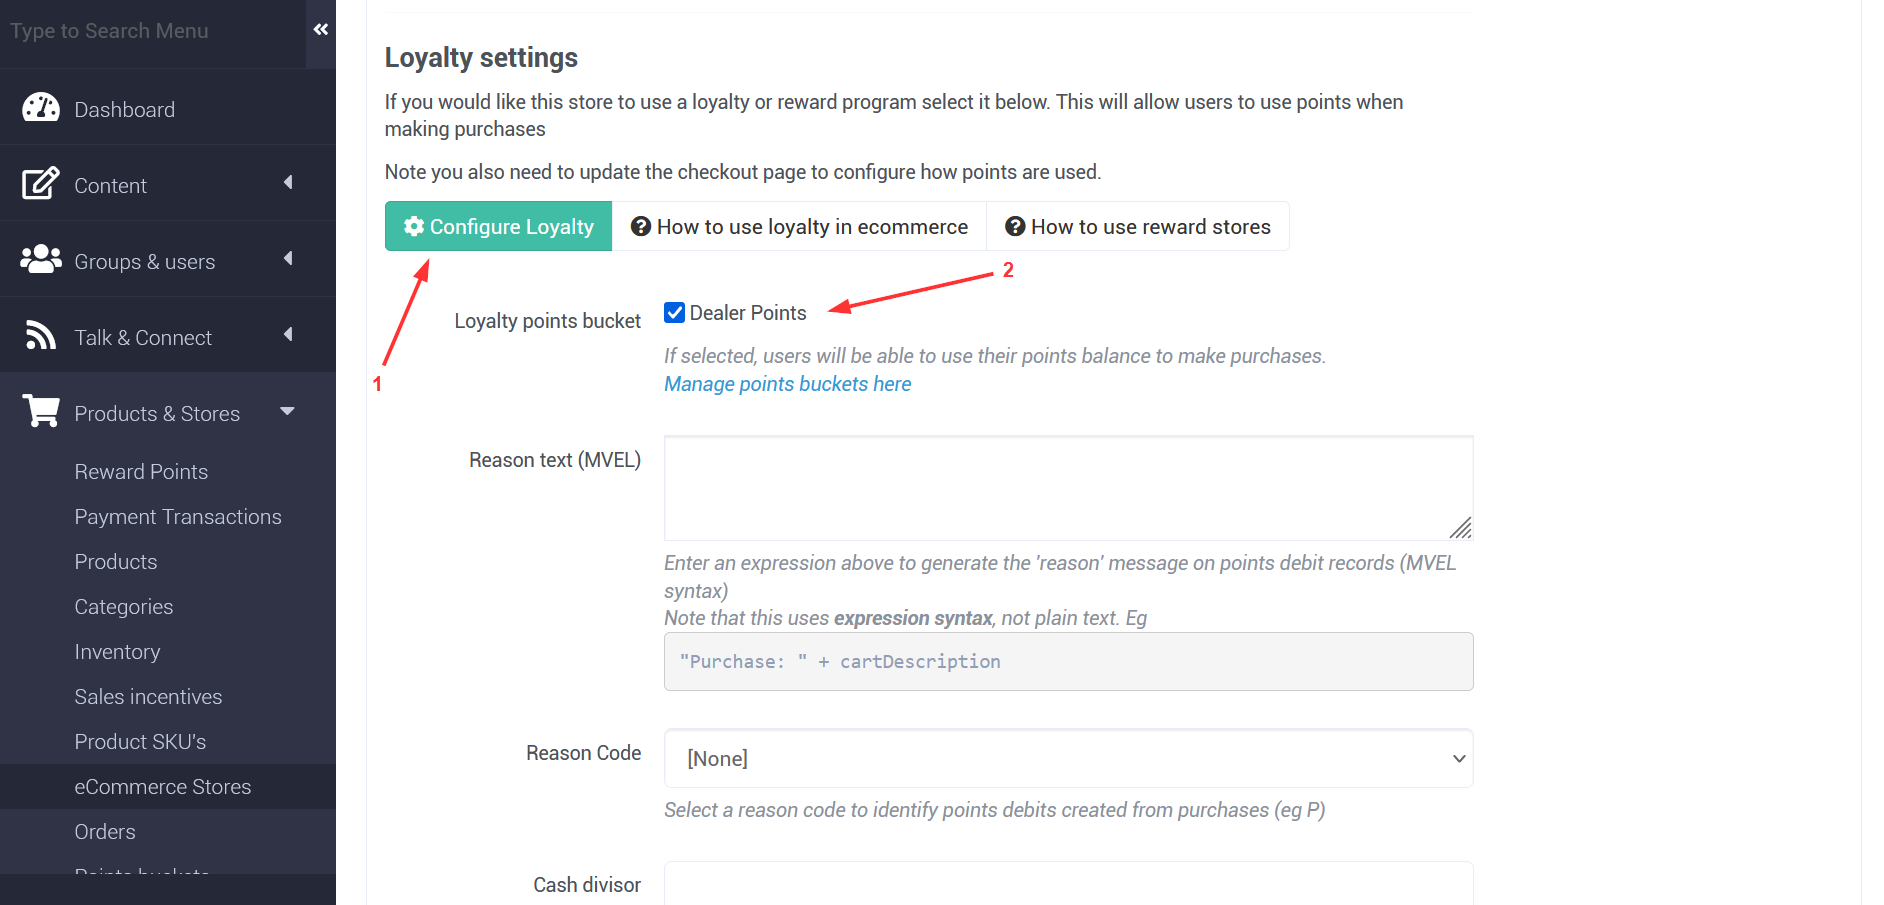The height and width of the screenshot is (905, 1884).
Task: Focus the Type to Search Menu field
Action: (x=152, y=31)
